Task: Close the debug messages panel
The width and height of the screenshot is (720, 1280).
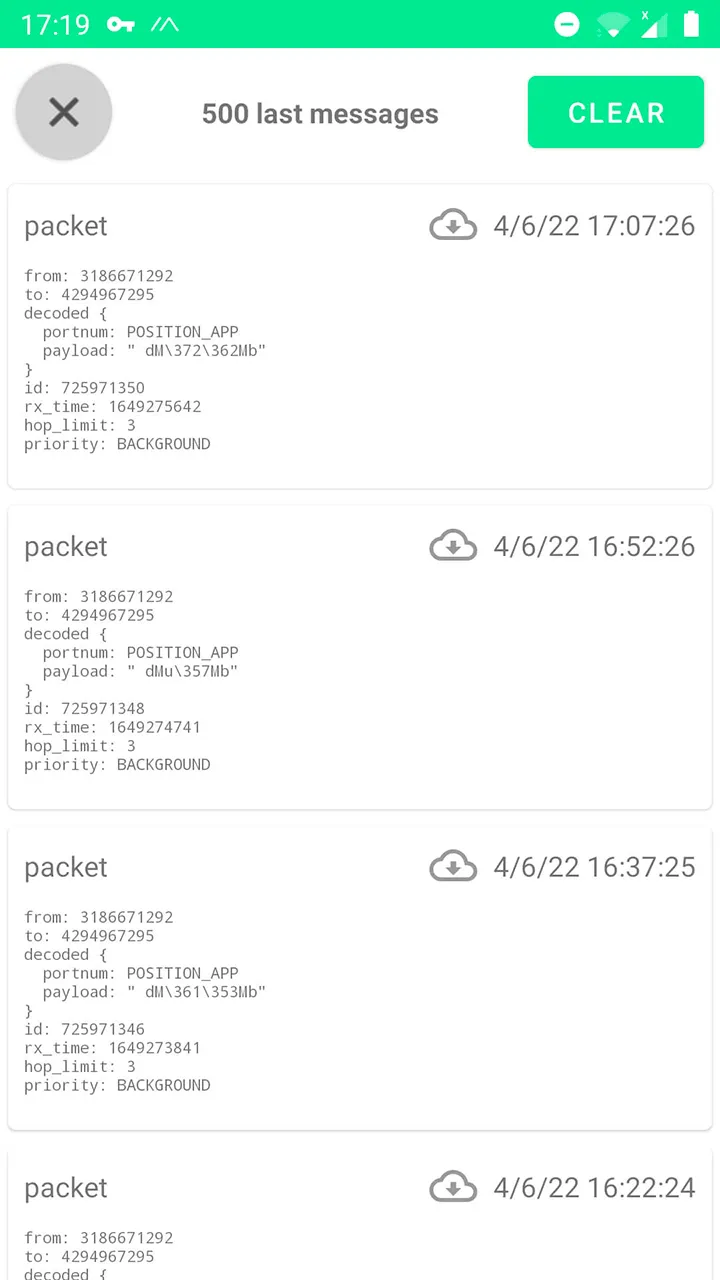Action: (64, 112)
